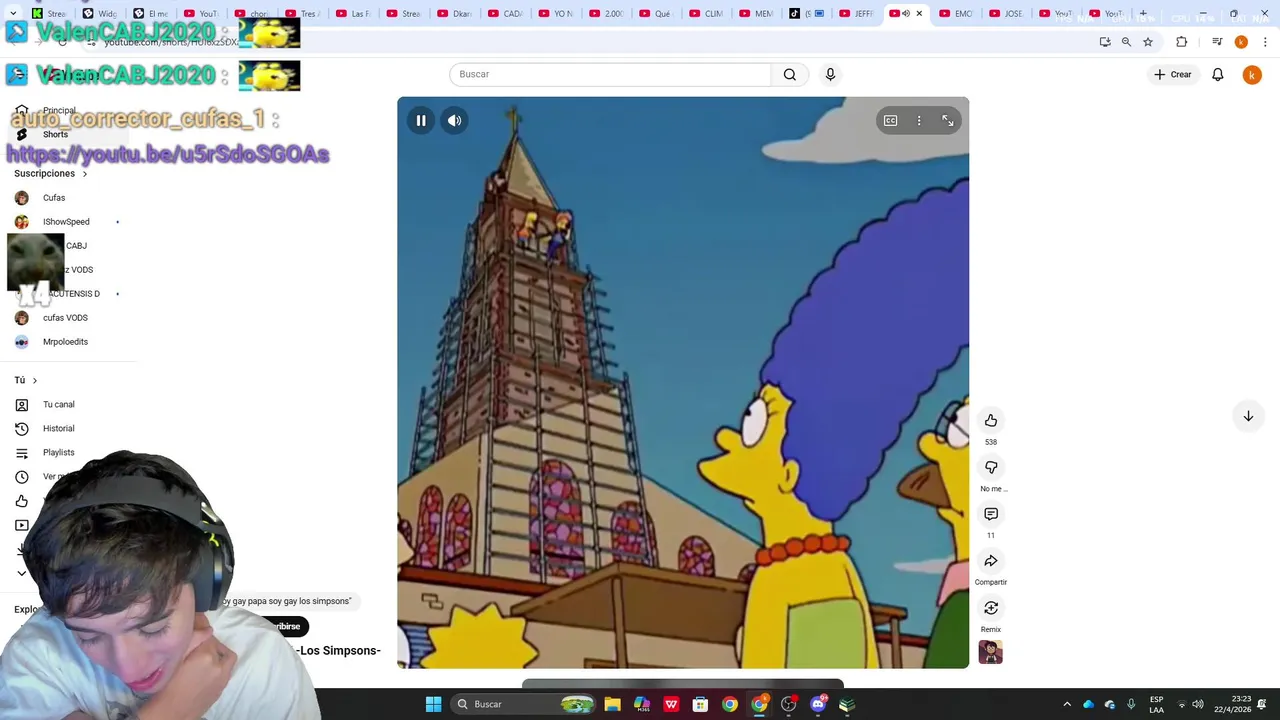
Task: Open cufas VODS subscription
Action: (x=65, y=318)
